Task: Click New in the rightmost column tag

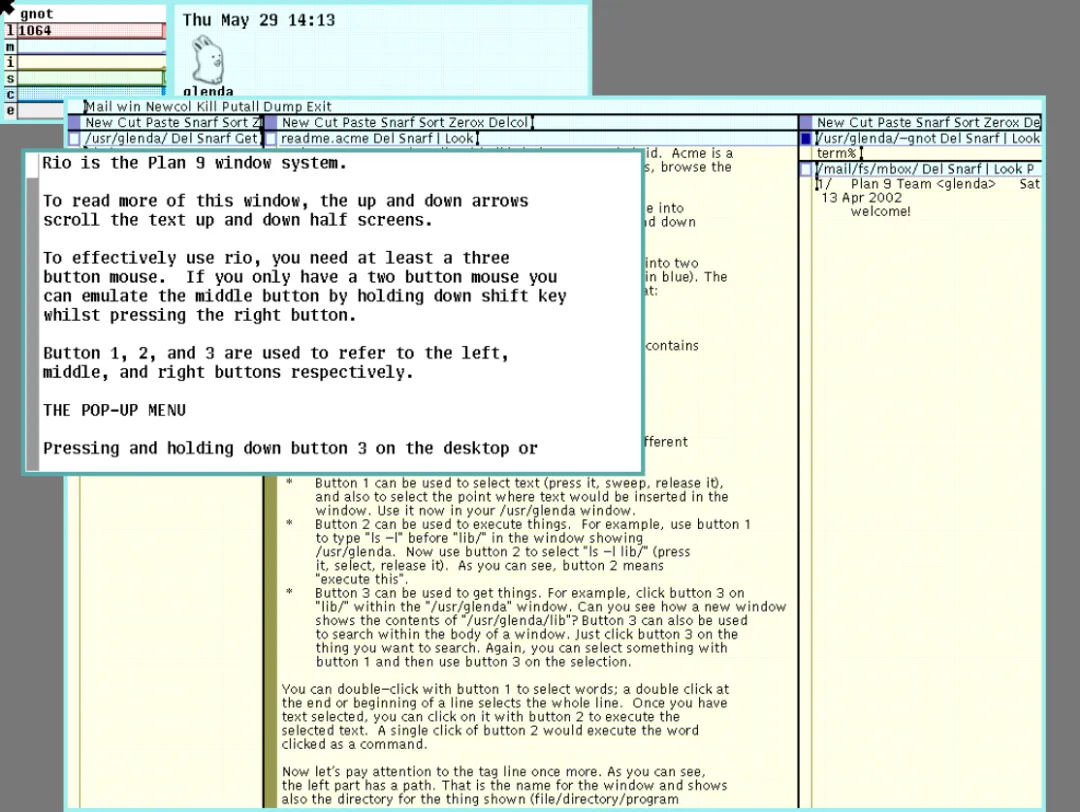Action: point(831,123)
